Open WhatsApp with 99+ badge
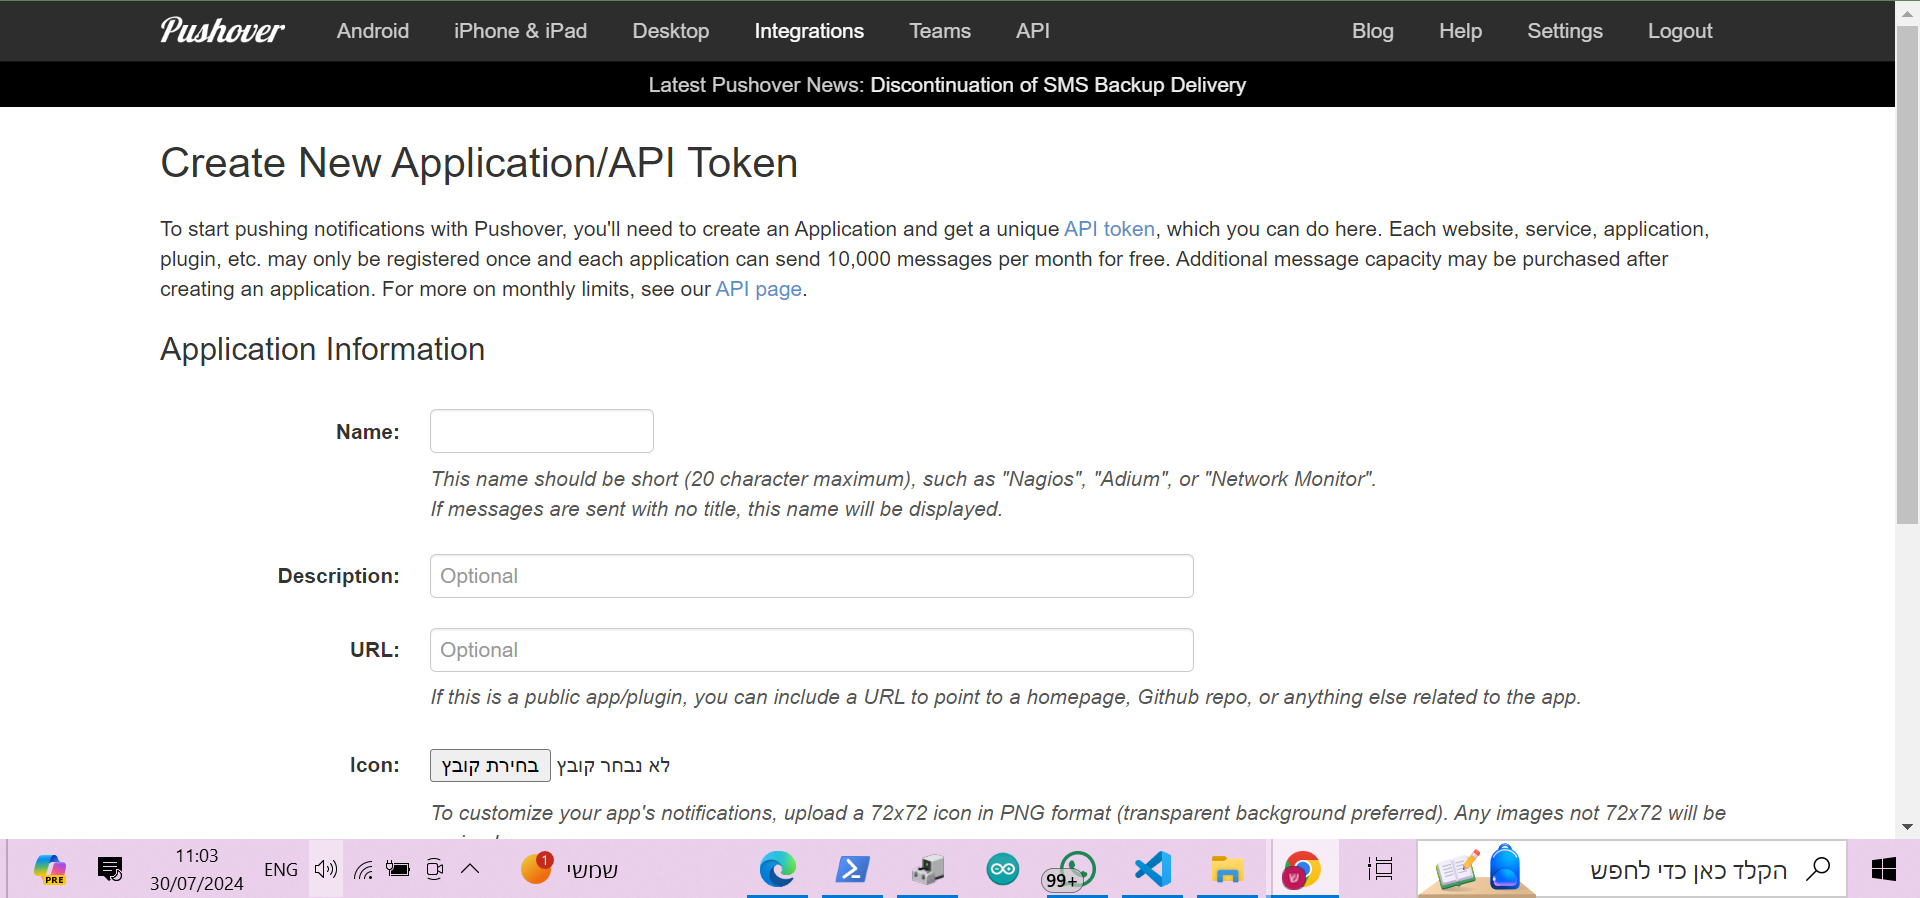1920x898 pixels. (x=1072, y=870)
